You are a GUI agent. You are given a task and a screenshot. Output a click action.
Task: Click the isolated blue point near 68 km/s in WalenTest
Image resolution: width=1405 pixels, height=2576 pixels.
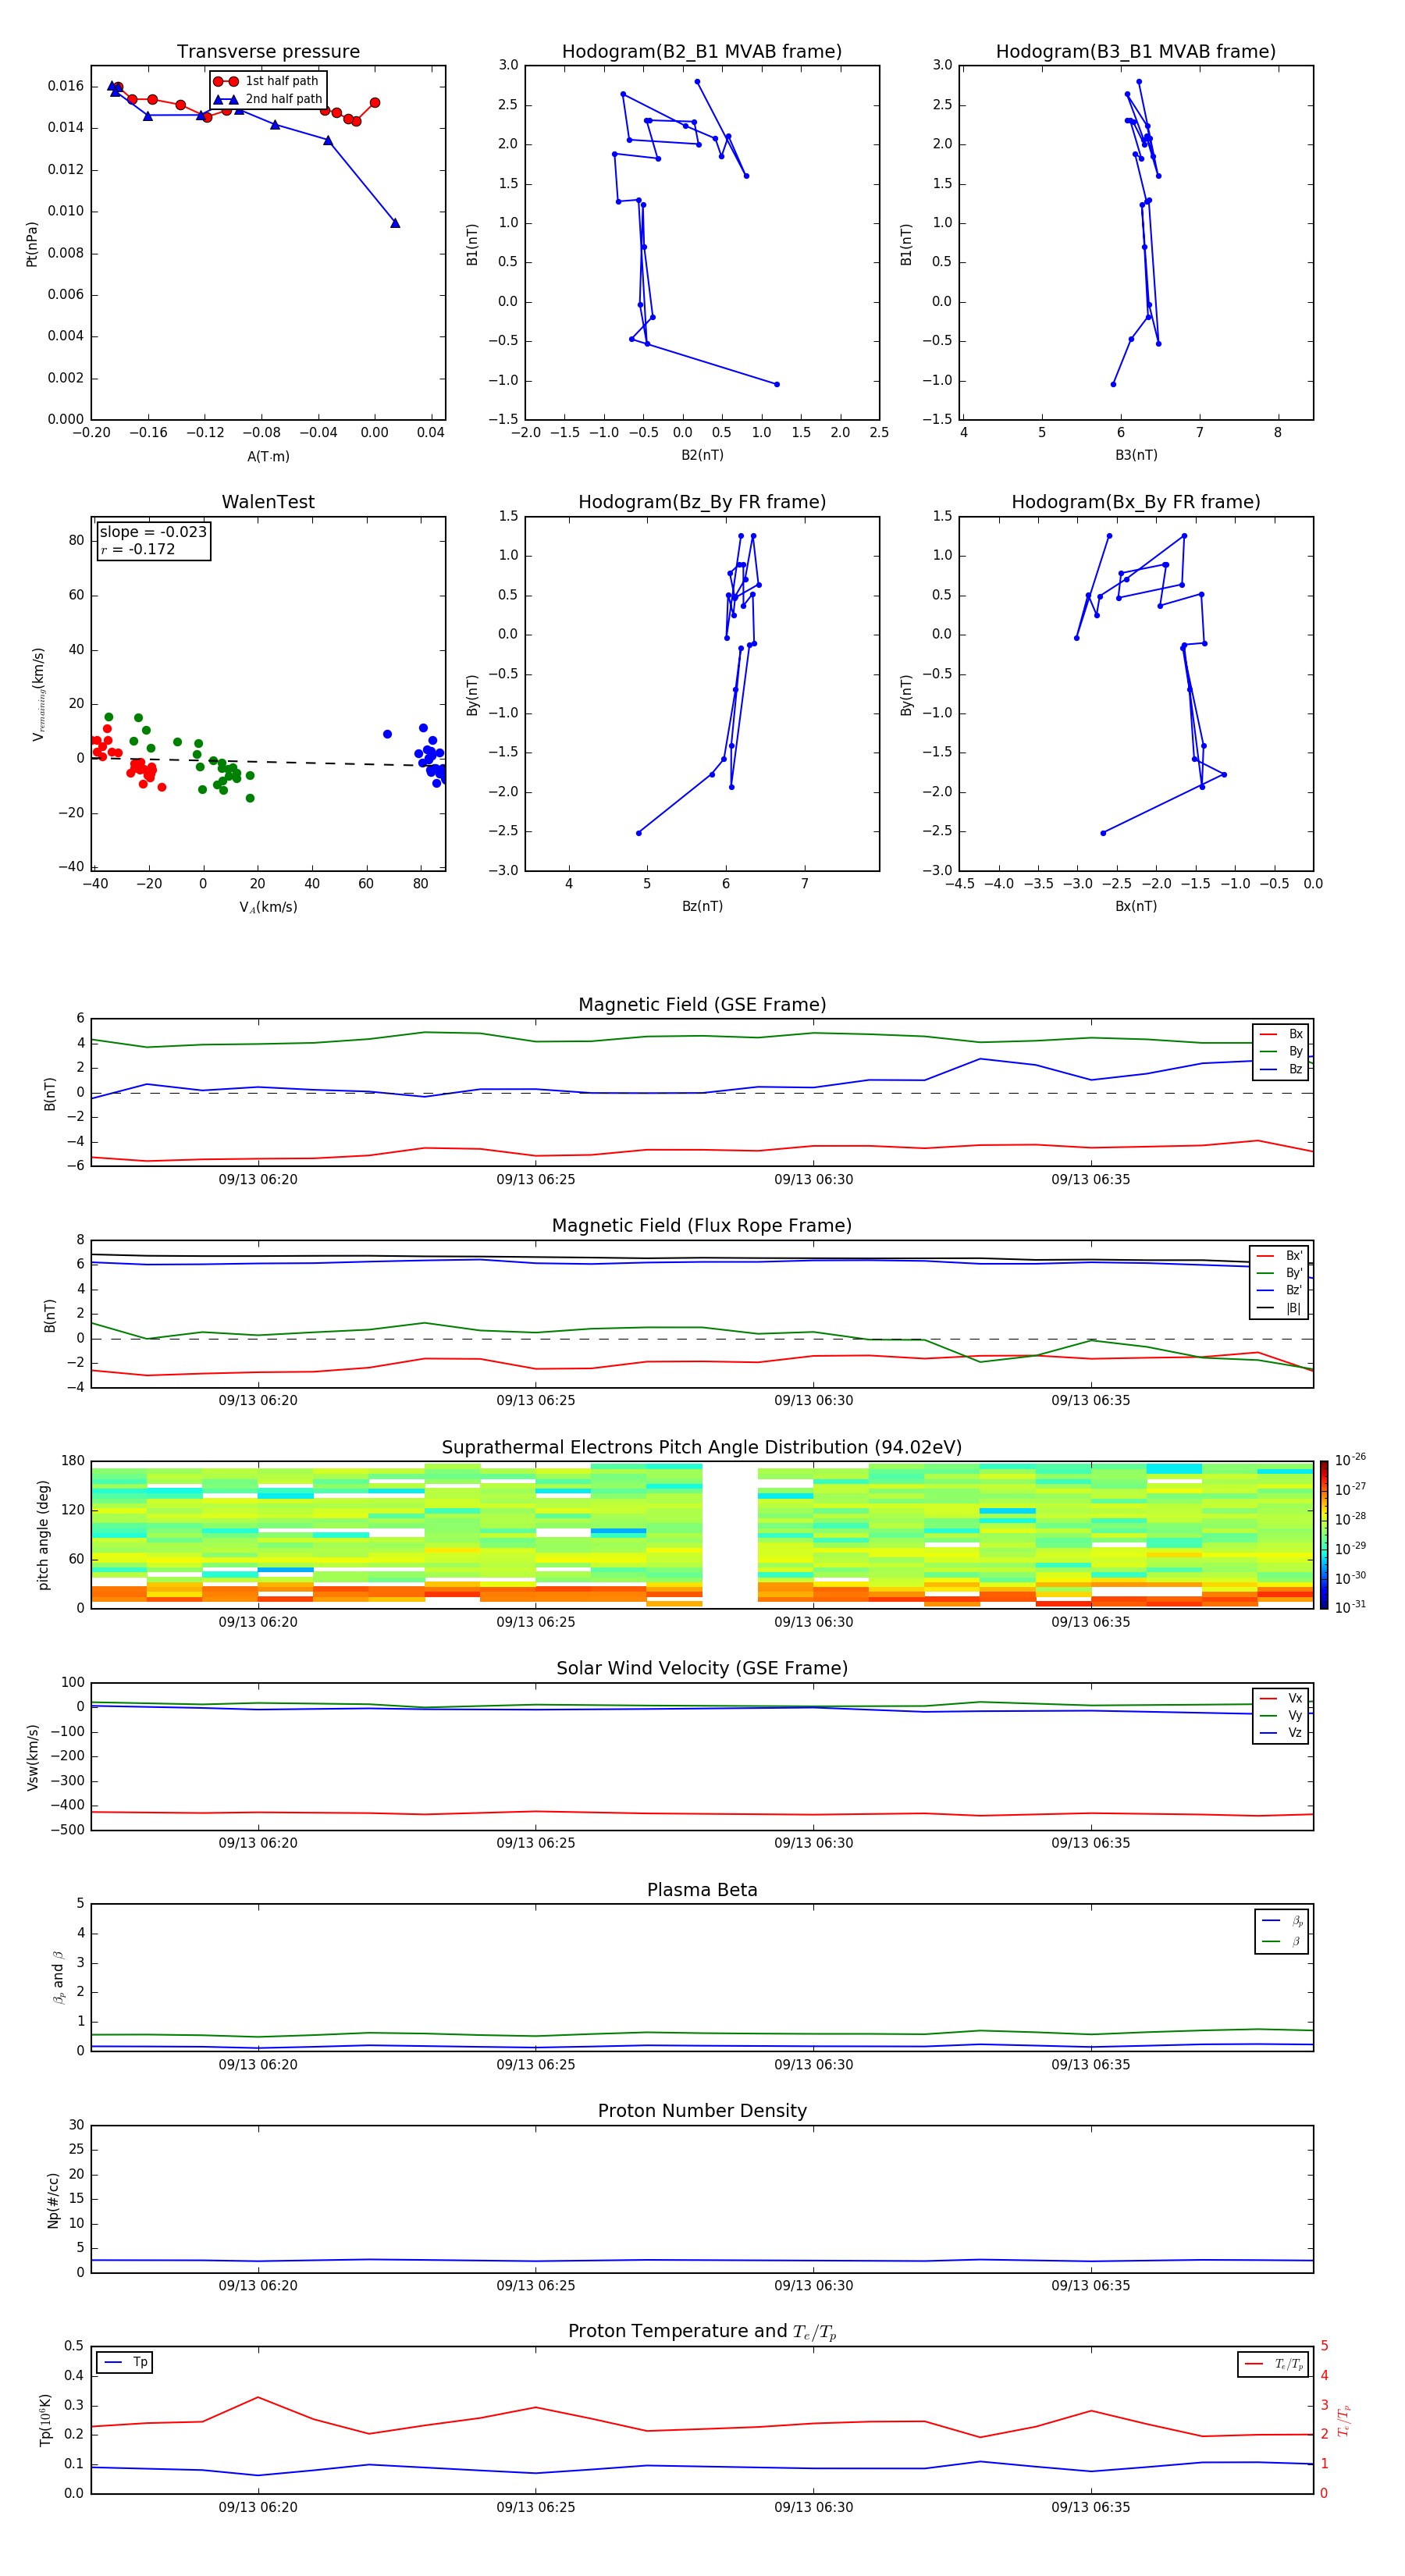pyautogui.click(x=387, y=734)
